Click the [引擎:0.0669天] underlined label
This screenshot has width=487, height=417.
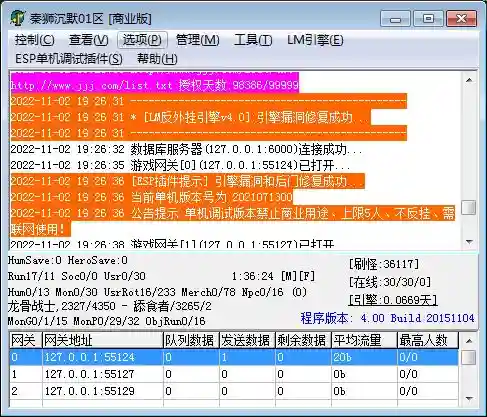(x=393, y=300)
